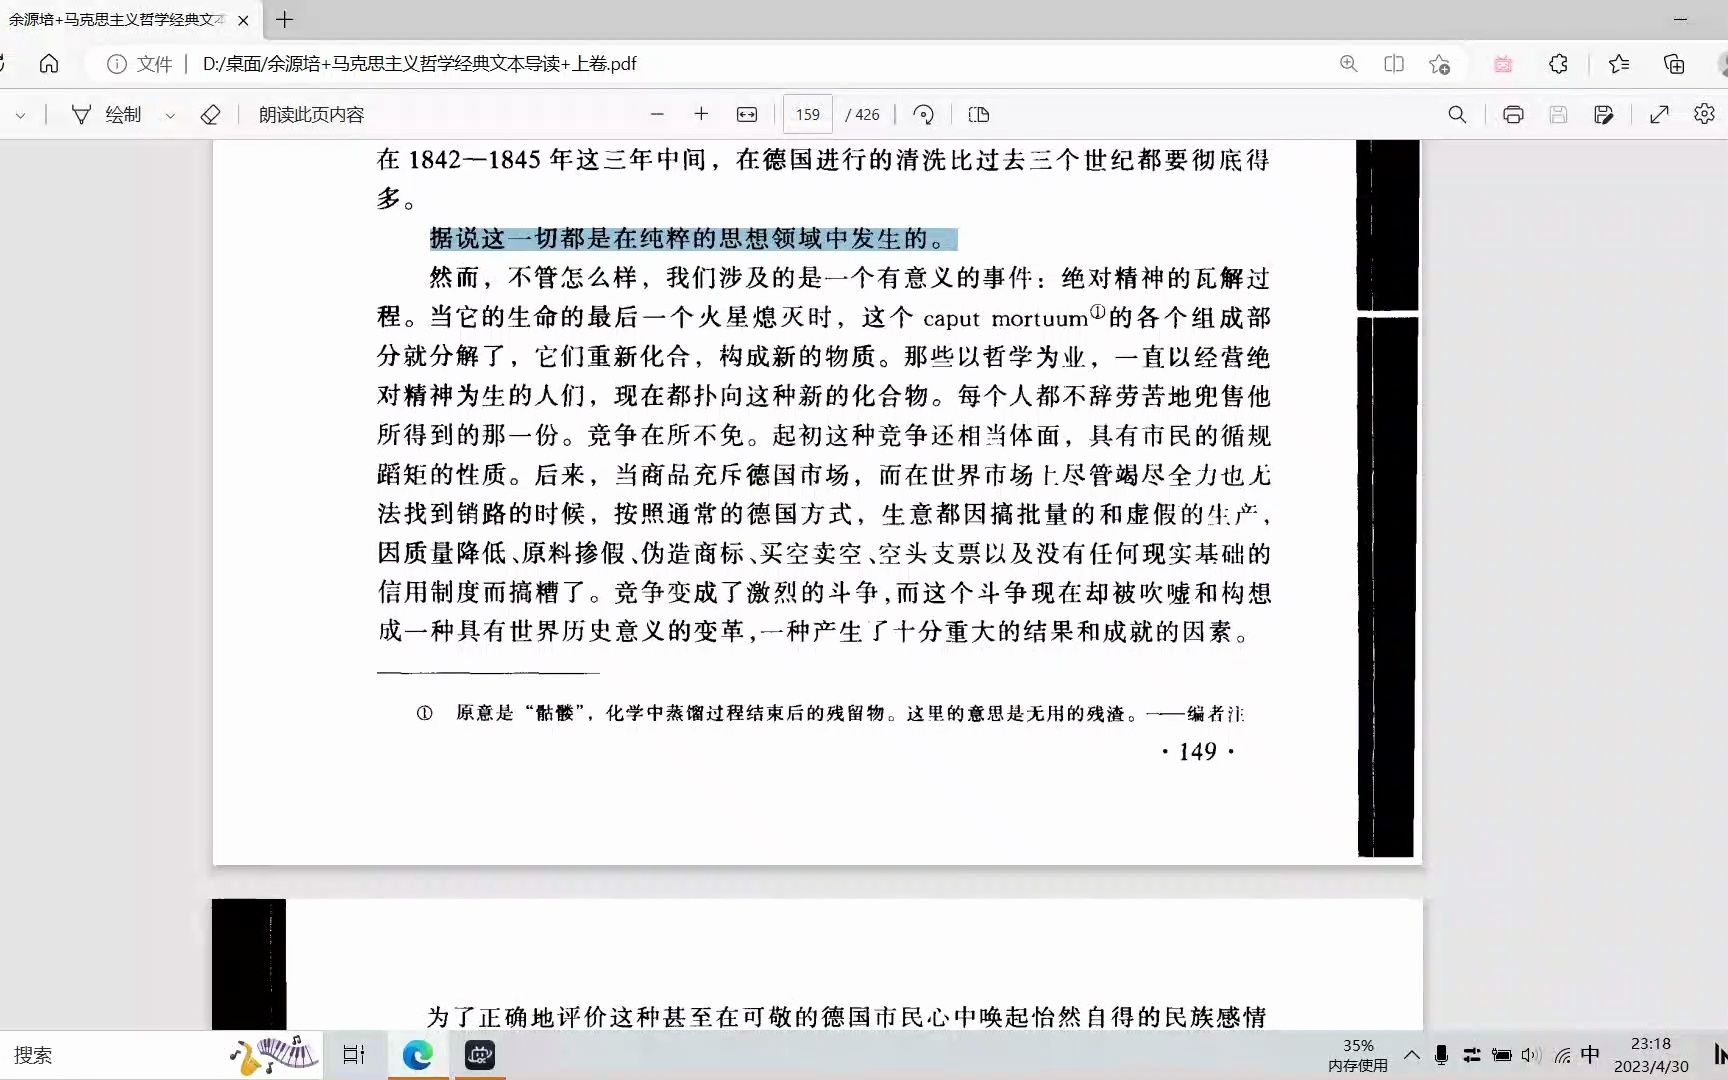Select the eraser tool

pyautogui.click(x=210, y=115)
